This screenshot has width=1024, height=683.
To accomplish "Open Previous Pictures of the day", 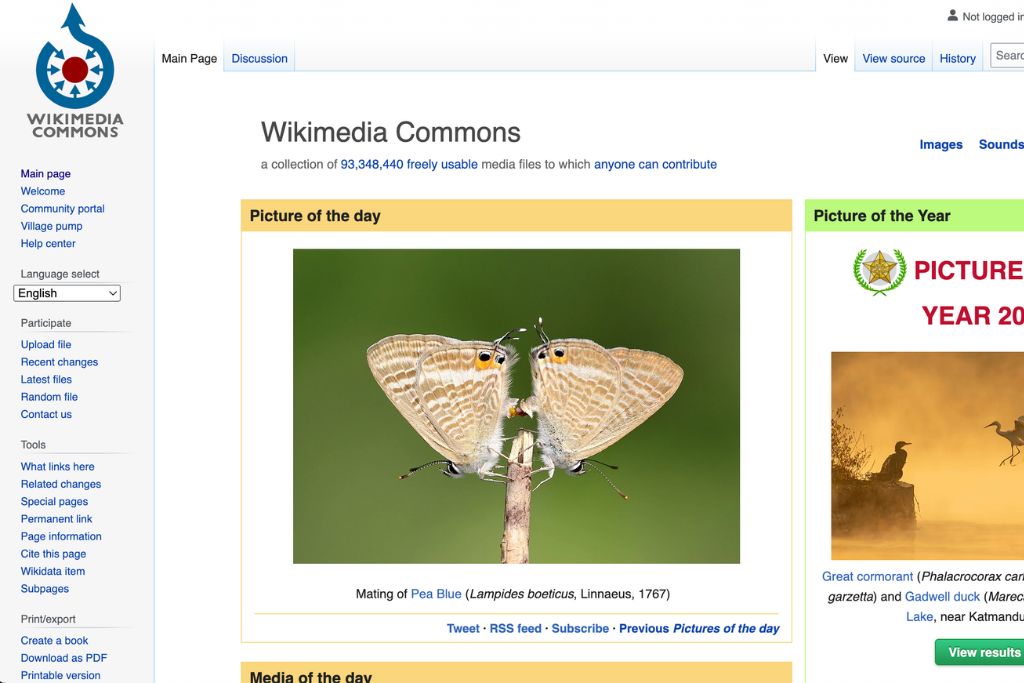I will [698, 629].
